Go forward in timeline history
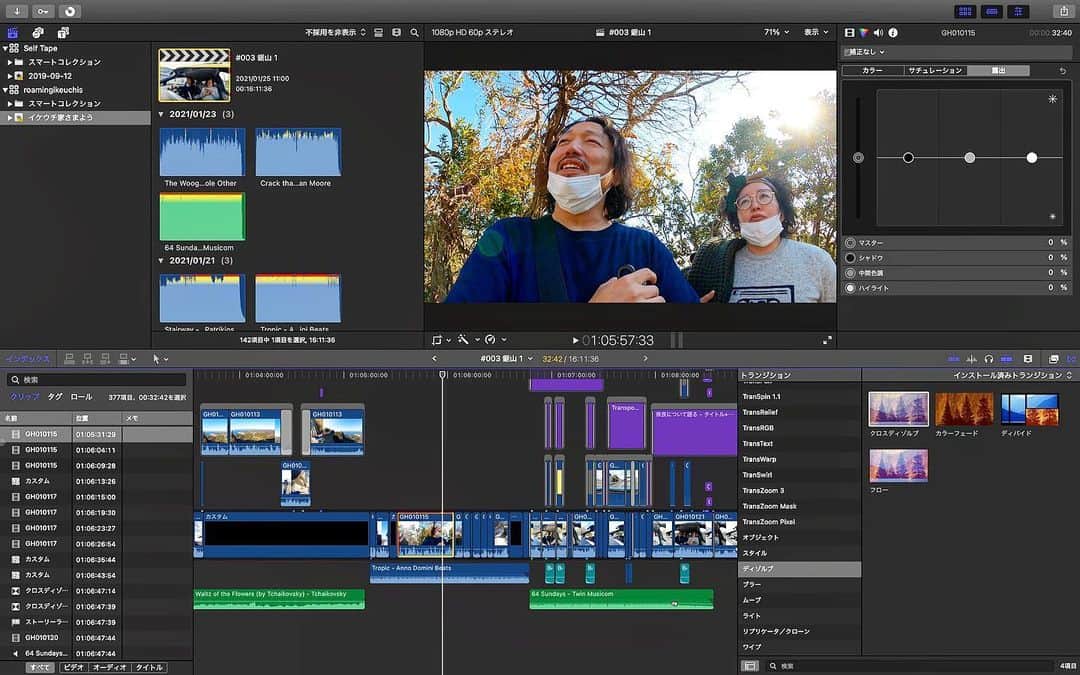Image resolution: width=1080 pixels, height=675 pixels. (x=645, y=359)
